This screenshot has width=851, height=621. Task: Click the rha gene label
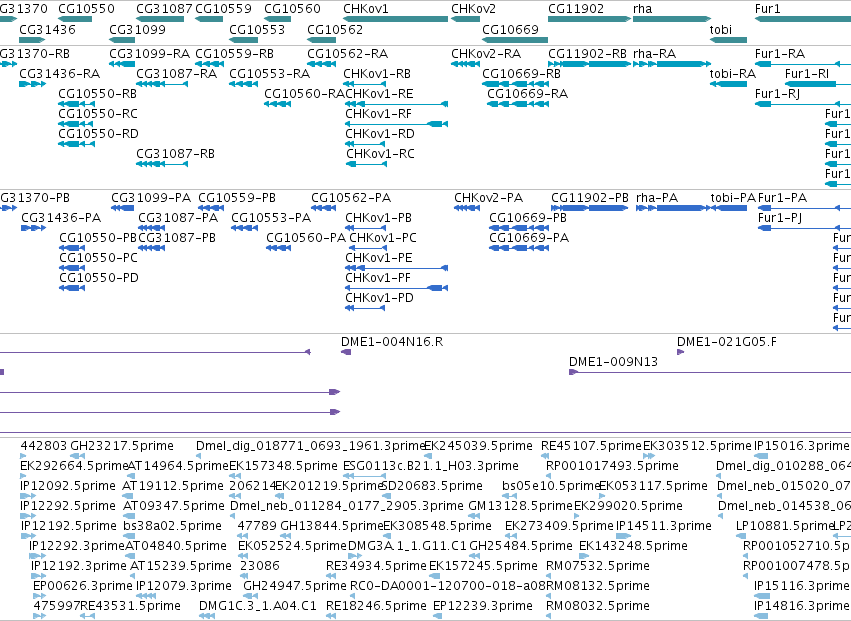pos(643,9)
